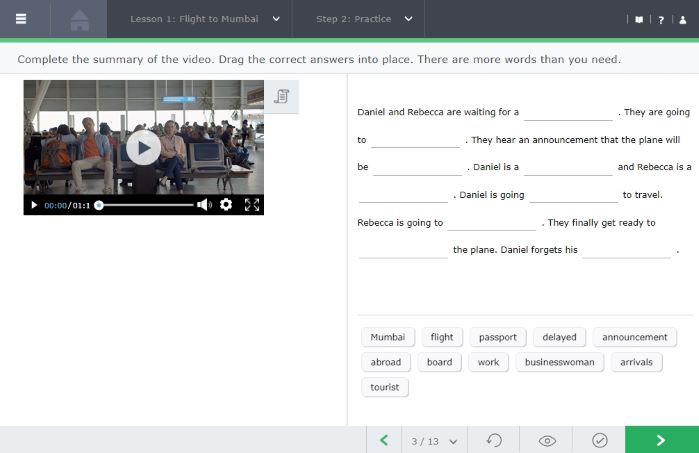Open the 3 / 13 page selector

coord(434,440)
